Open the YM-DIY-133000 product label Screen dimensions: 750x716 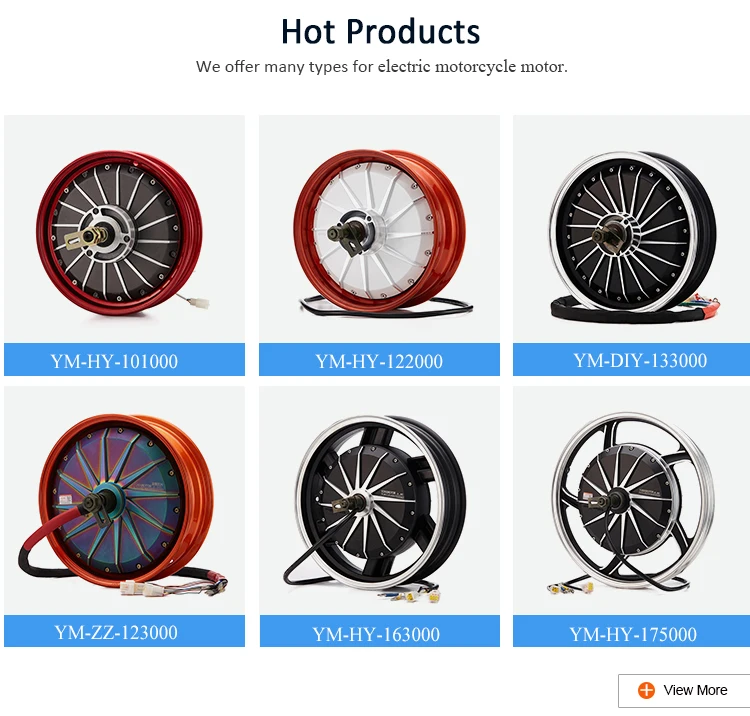[x=631, y=360]
